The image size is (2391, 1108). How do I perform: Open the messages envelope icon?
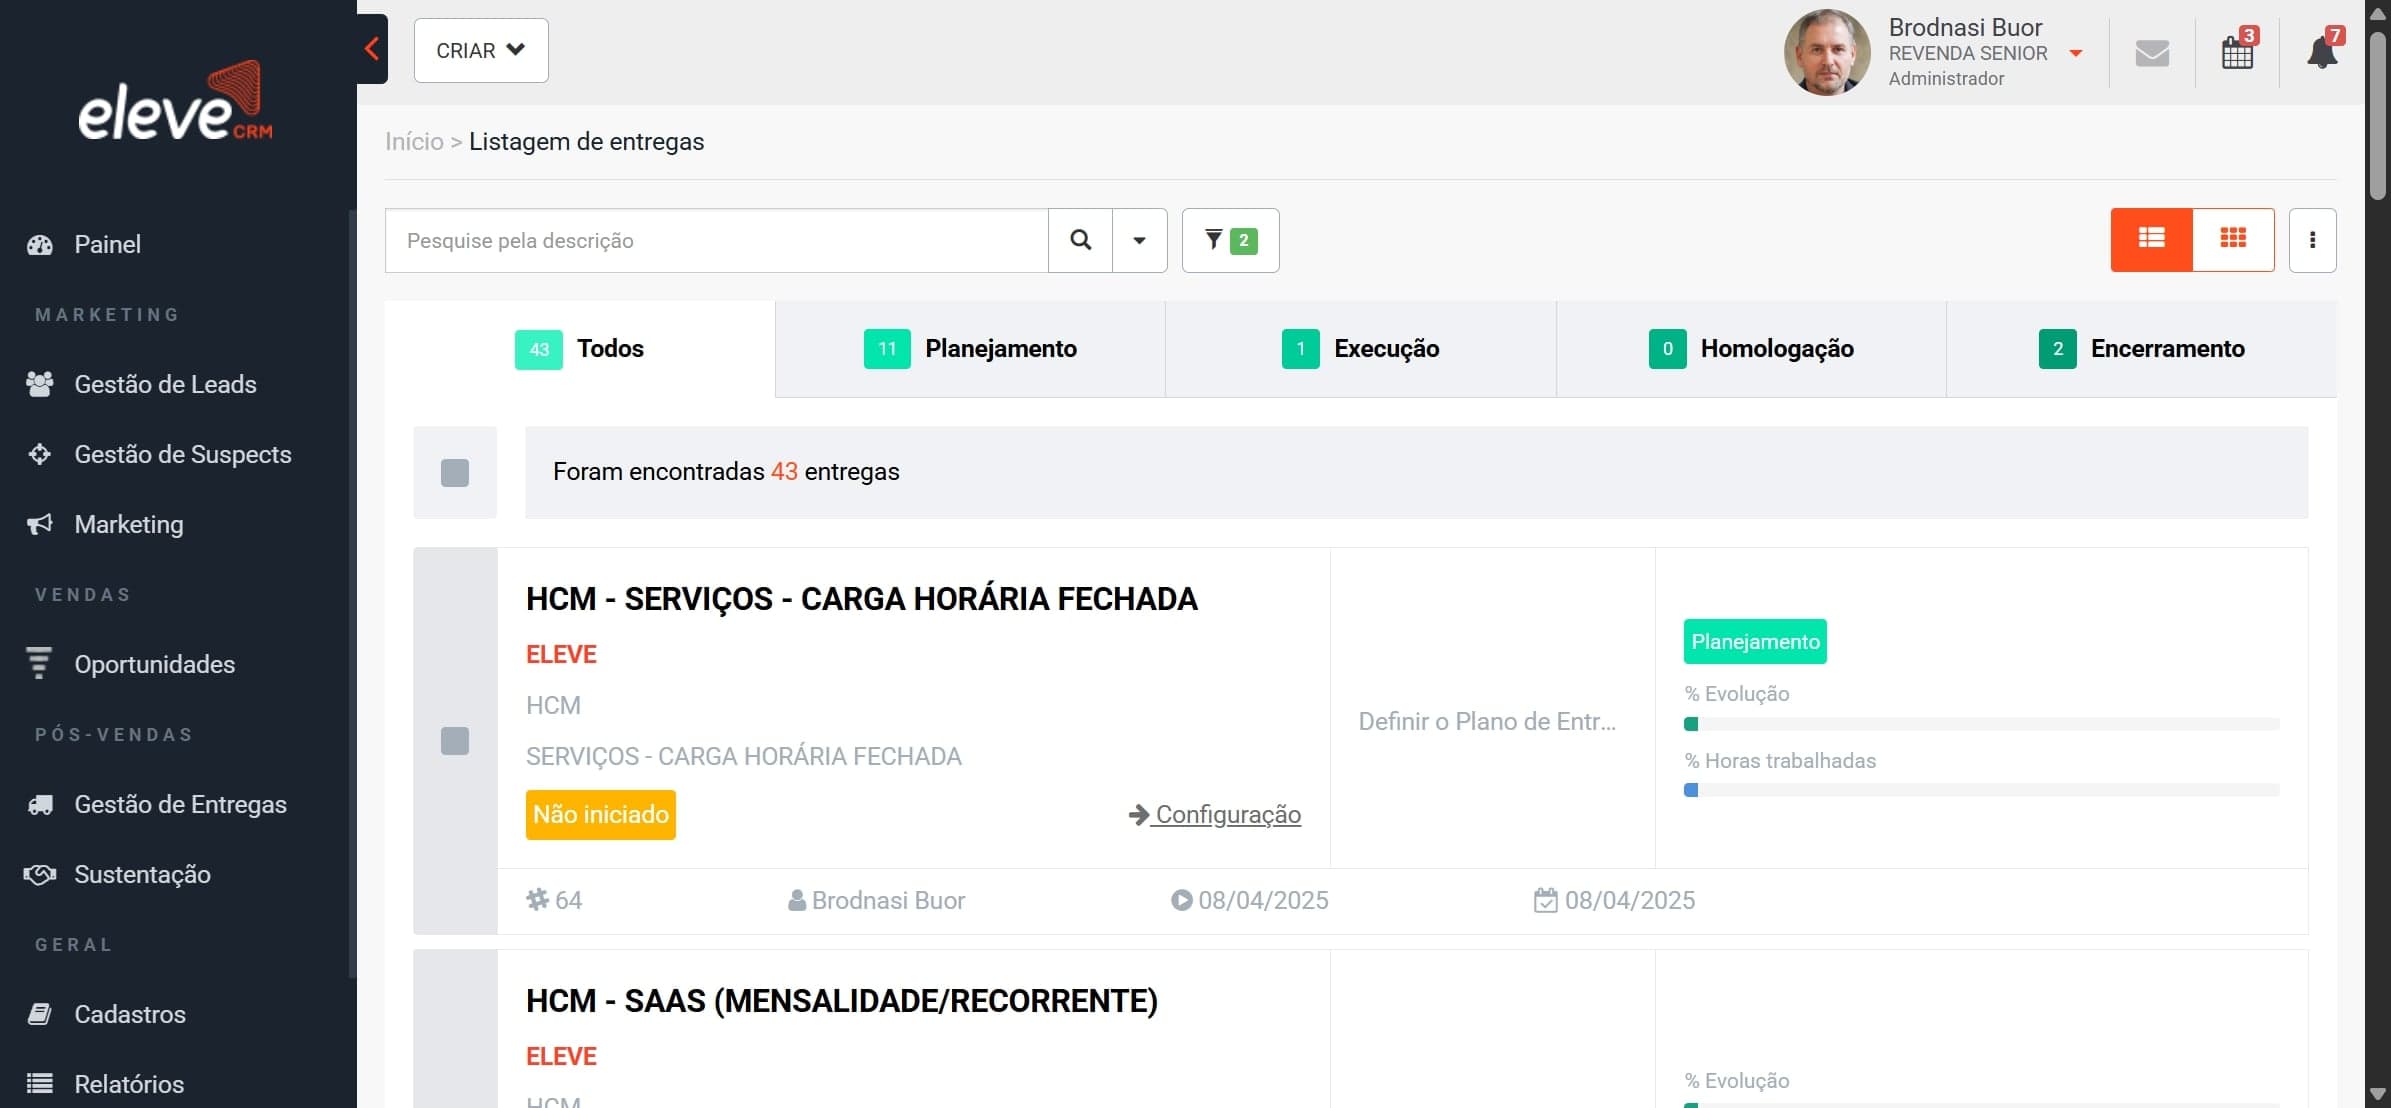[x=2152, y=52]
